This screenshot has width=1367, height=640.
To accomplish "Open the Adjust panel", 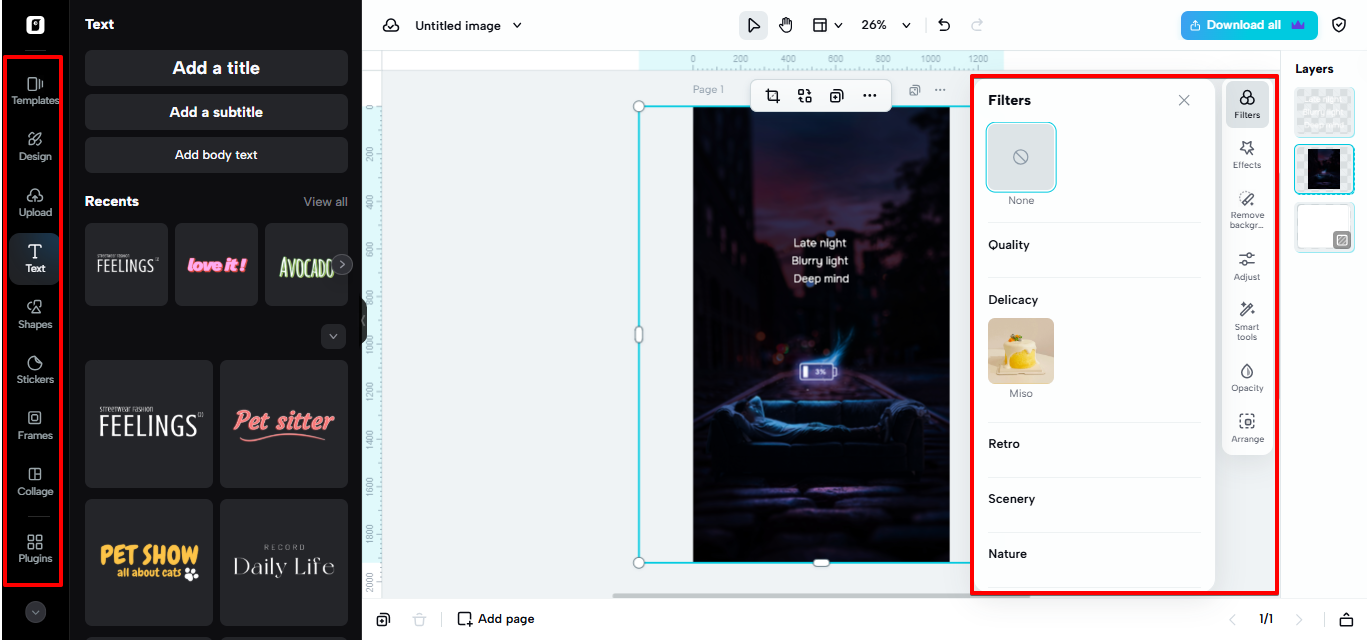I will [1247, 265].
